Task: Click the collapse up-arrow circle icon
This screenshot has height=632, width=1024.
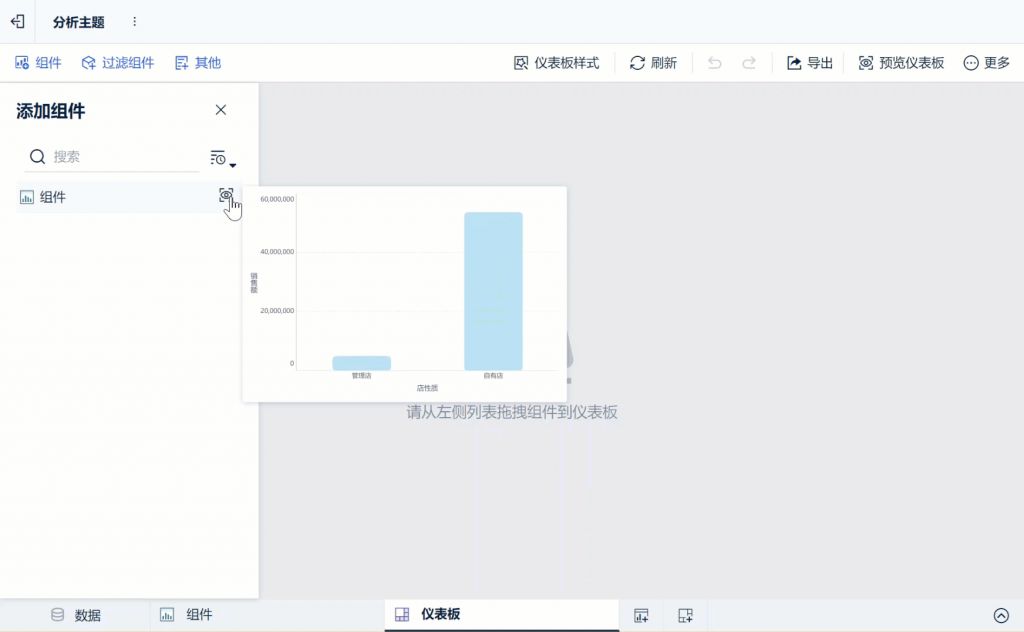Action: [1001, 615]
